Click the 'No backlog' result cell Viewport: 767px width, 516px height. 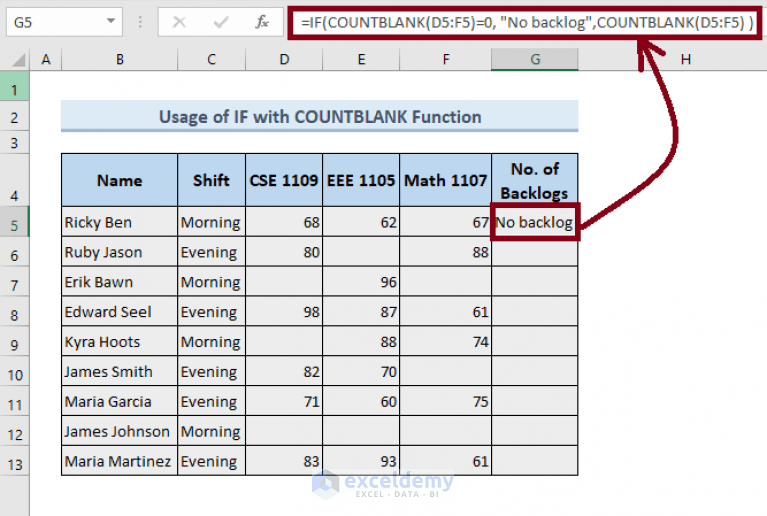(535, 222)
